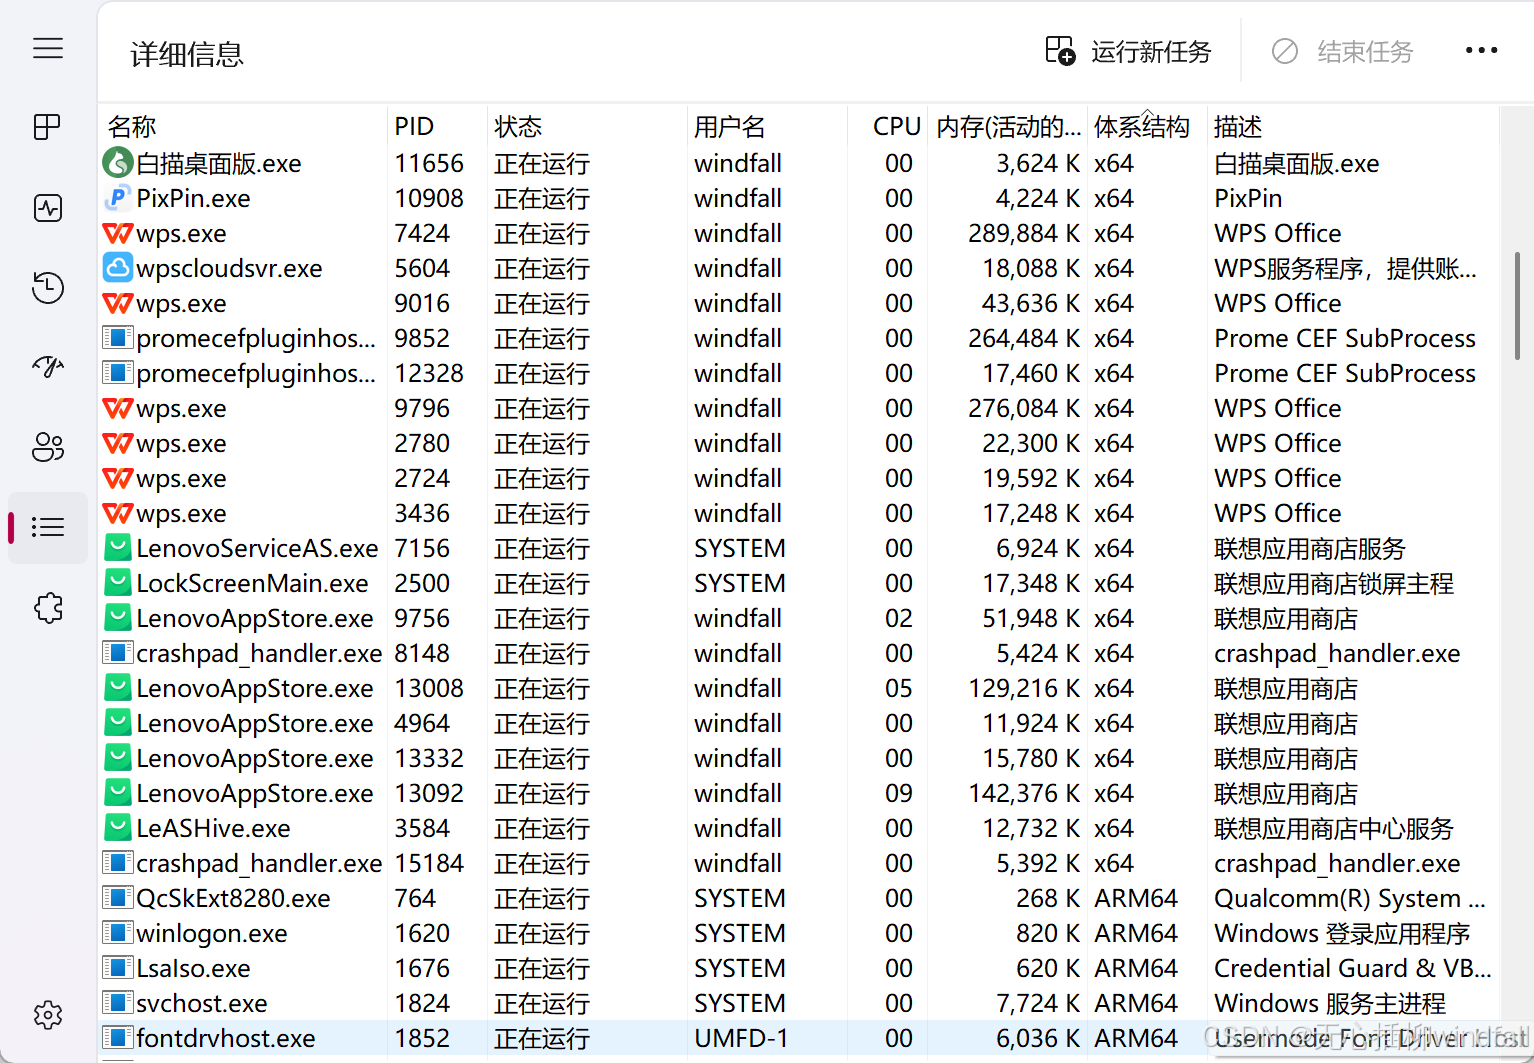
Task: Click promecefpluginhost icon with PID 9852
Action: click(x=118, y=338)
